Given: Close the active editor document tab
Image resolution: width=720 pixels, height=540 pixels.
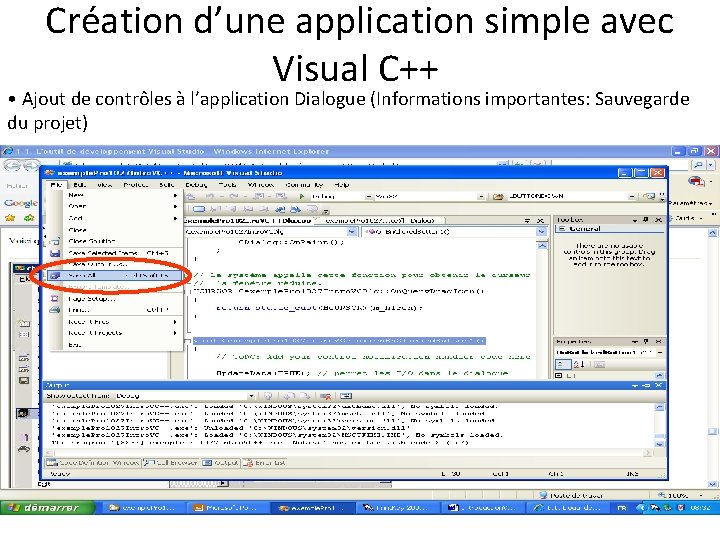Looking at the screenshot, I should pos(540,221).
